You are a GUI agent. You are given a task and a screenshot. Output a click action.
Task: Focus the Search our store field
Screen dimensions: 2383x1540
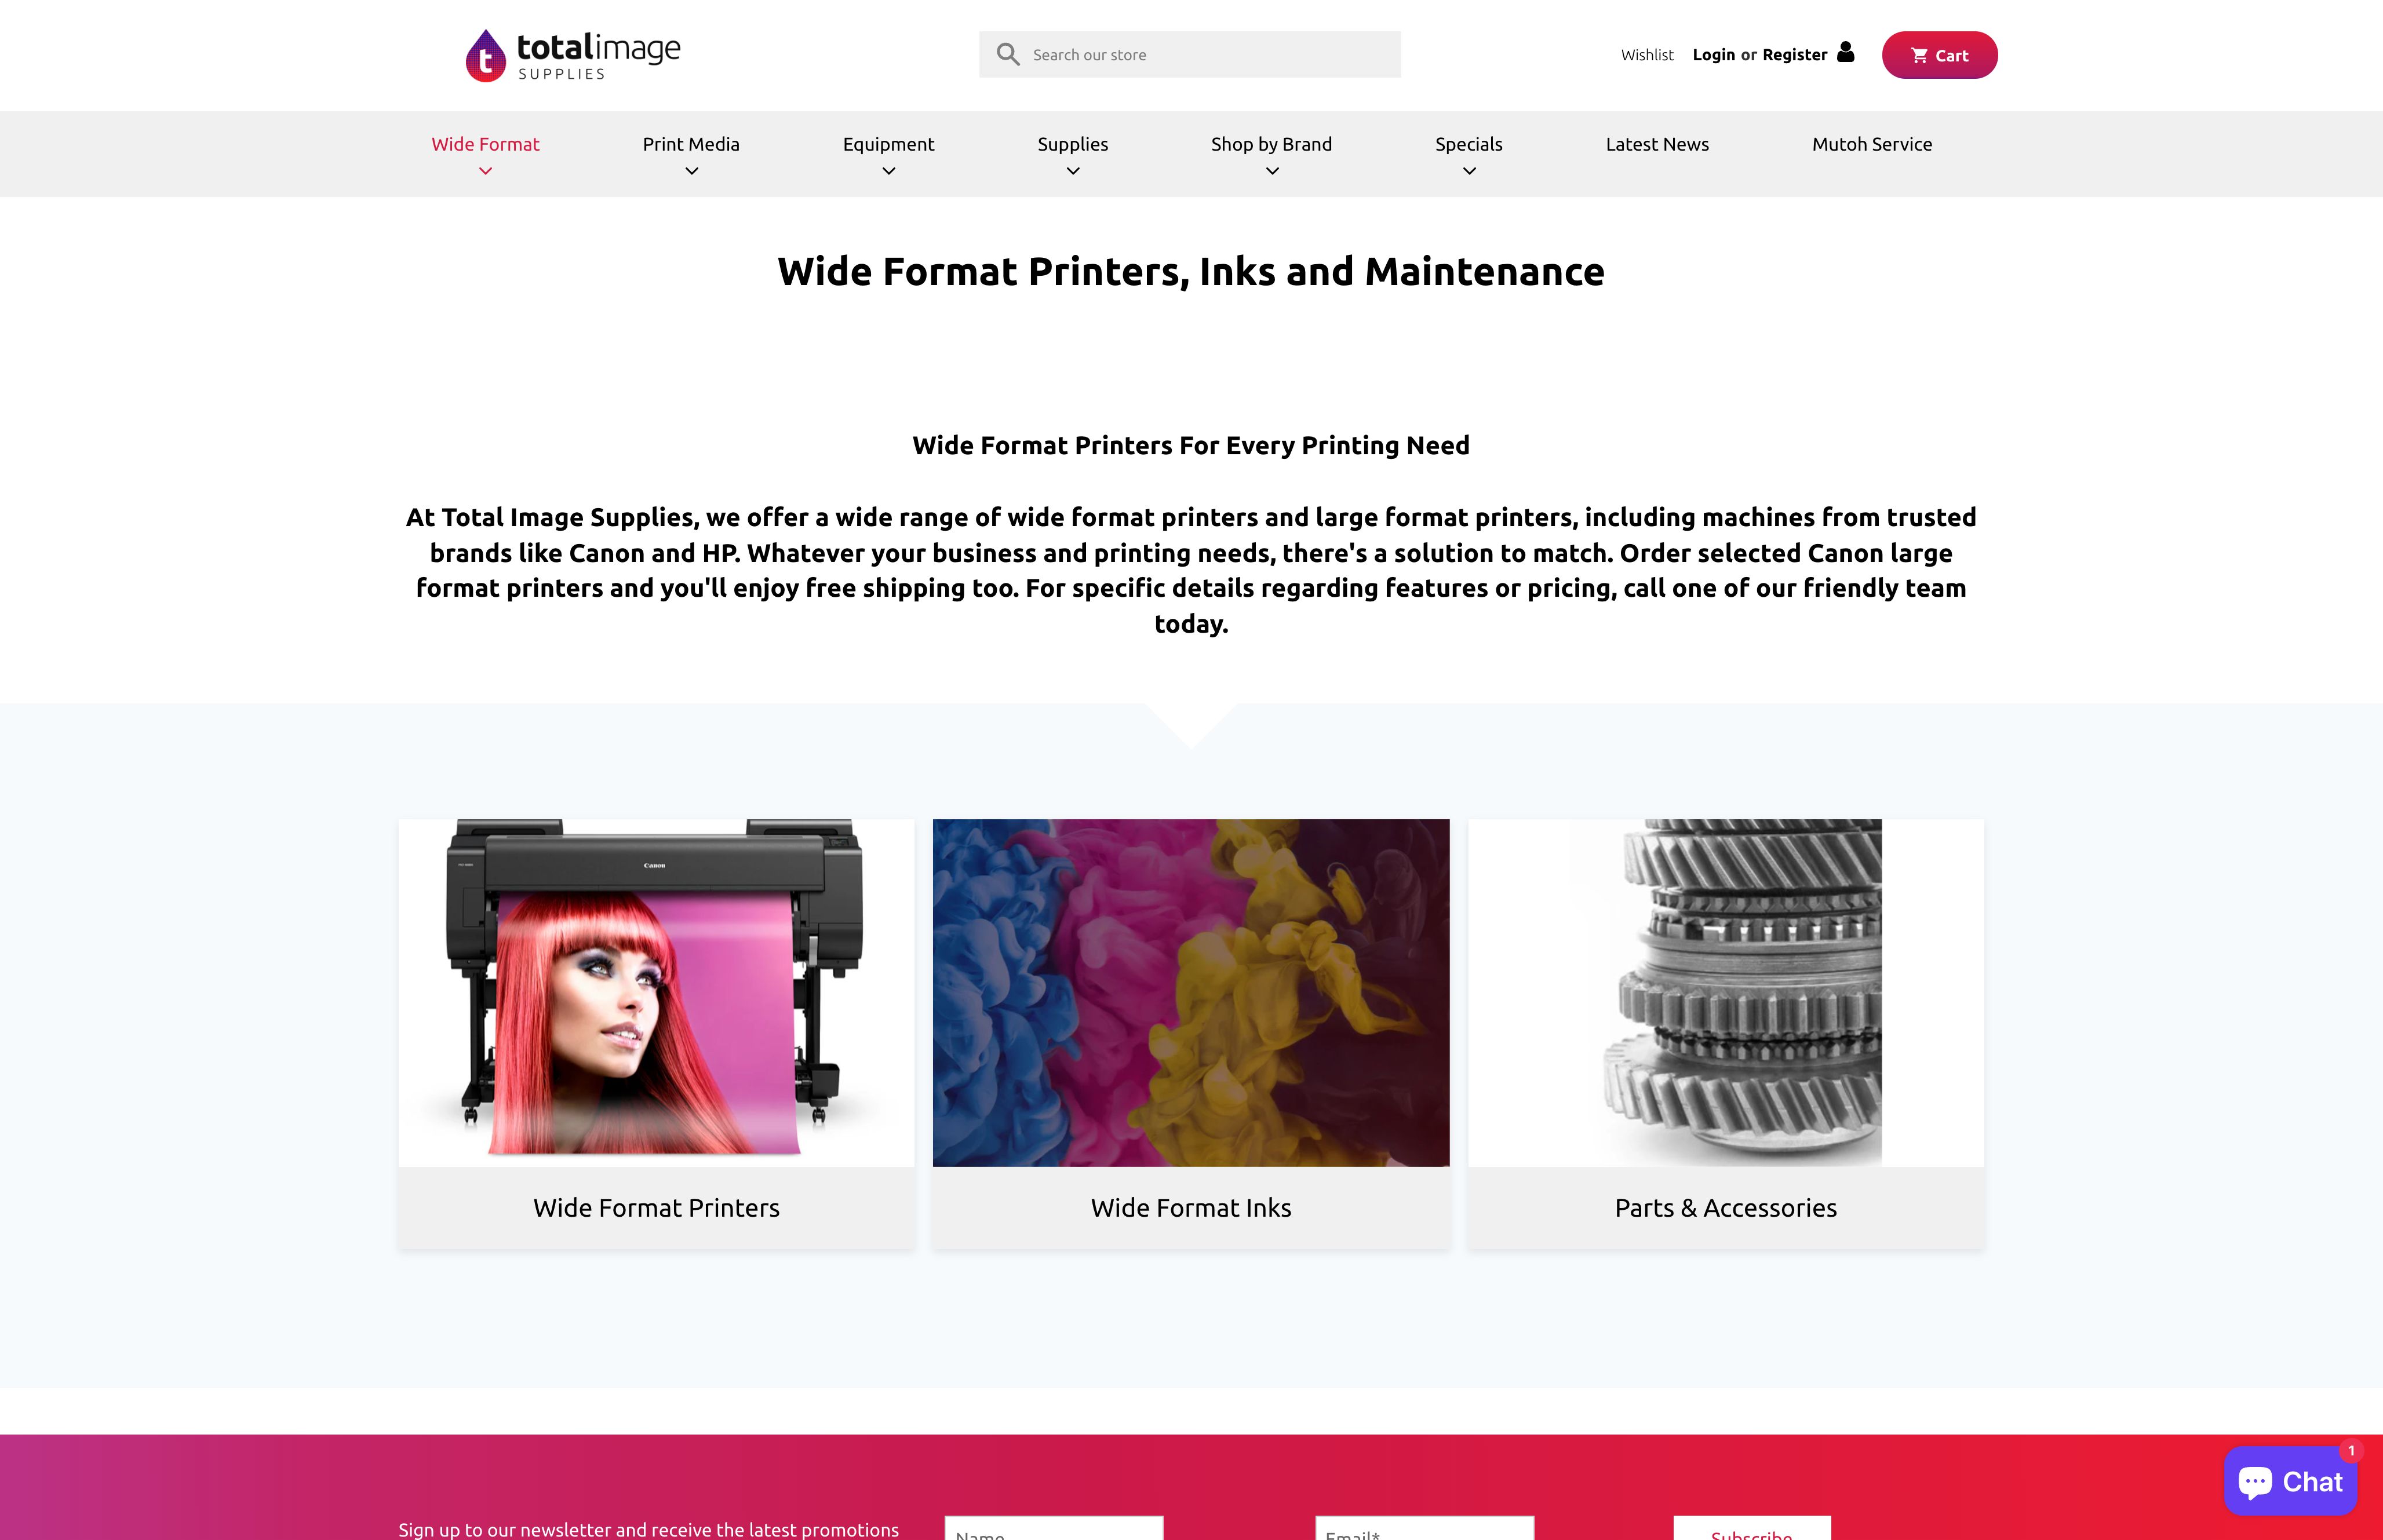[x=1190, y=55]
